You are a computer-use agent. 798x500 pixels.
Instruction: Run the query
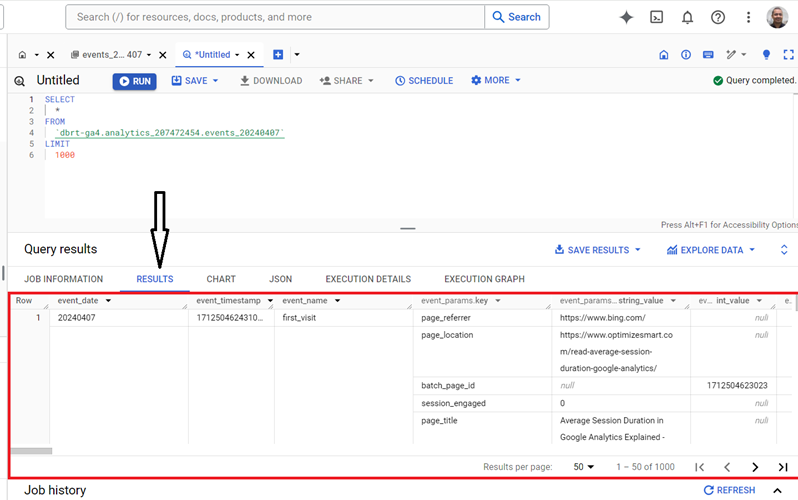click(x=134, y=81)
